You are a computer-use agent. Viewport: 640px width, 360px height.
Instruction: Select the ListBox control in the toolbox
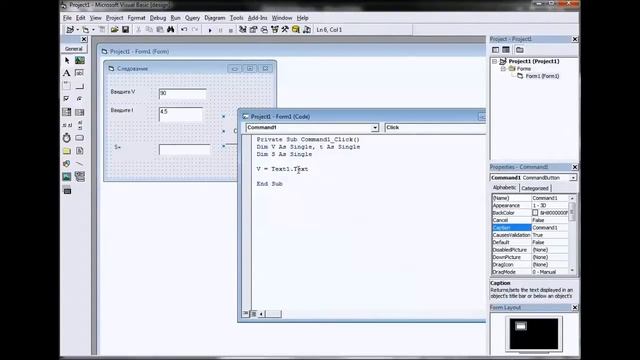point(80,112)
